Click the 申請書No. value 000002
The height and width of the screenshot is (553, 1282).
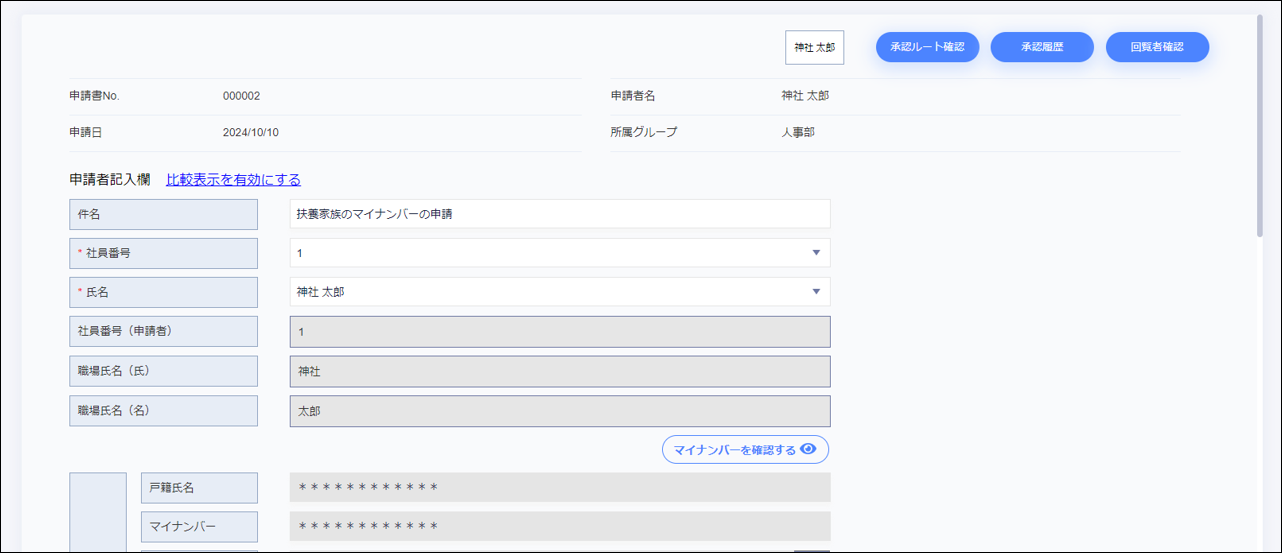coord(241,96)
